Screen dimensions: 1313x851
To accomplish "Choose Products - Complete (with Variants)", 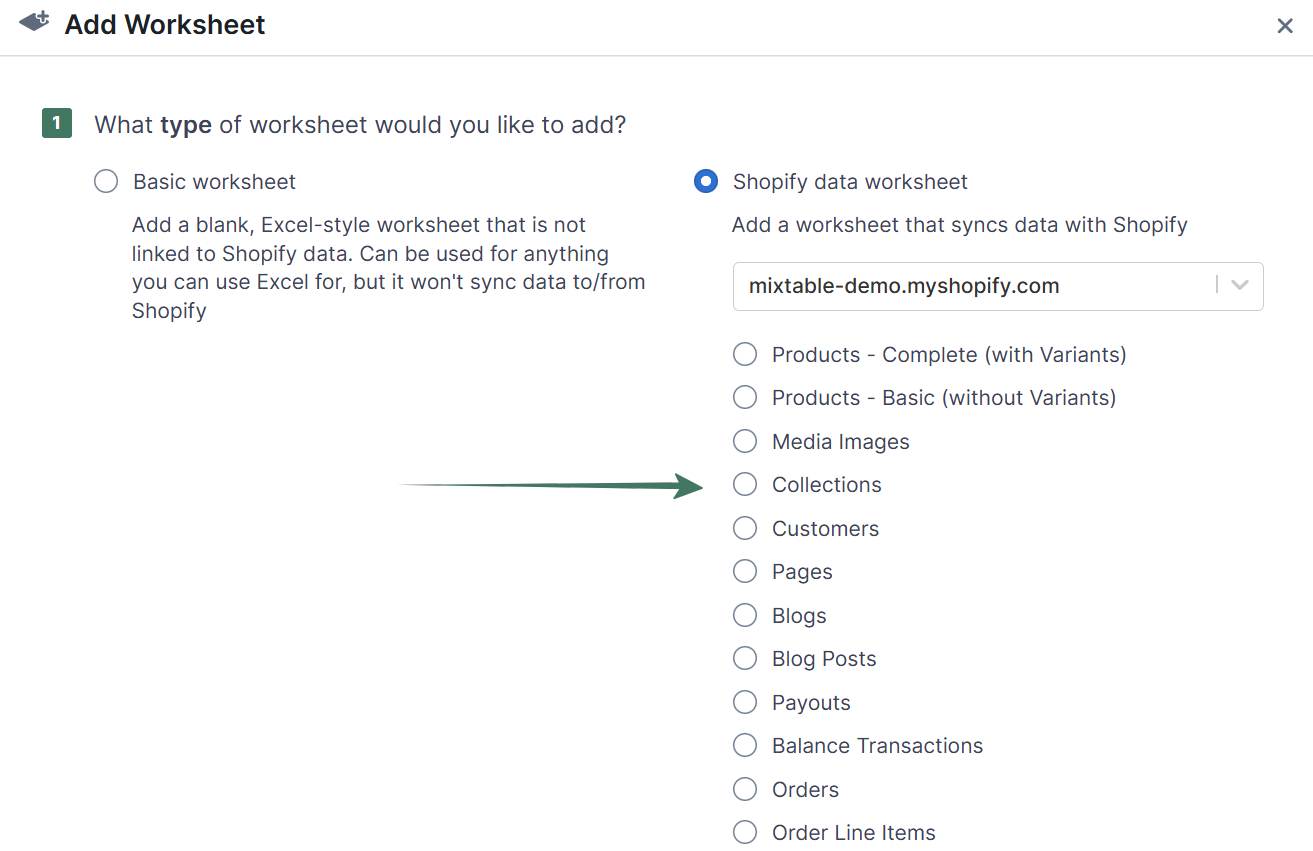I will click(745, 354).
